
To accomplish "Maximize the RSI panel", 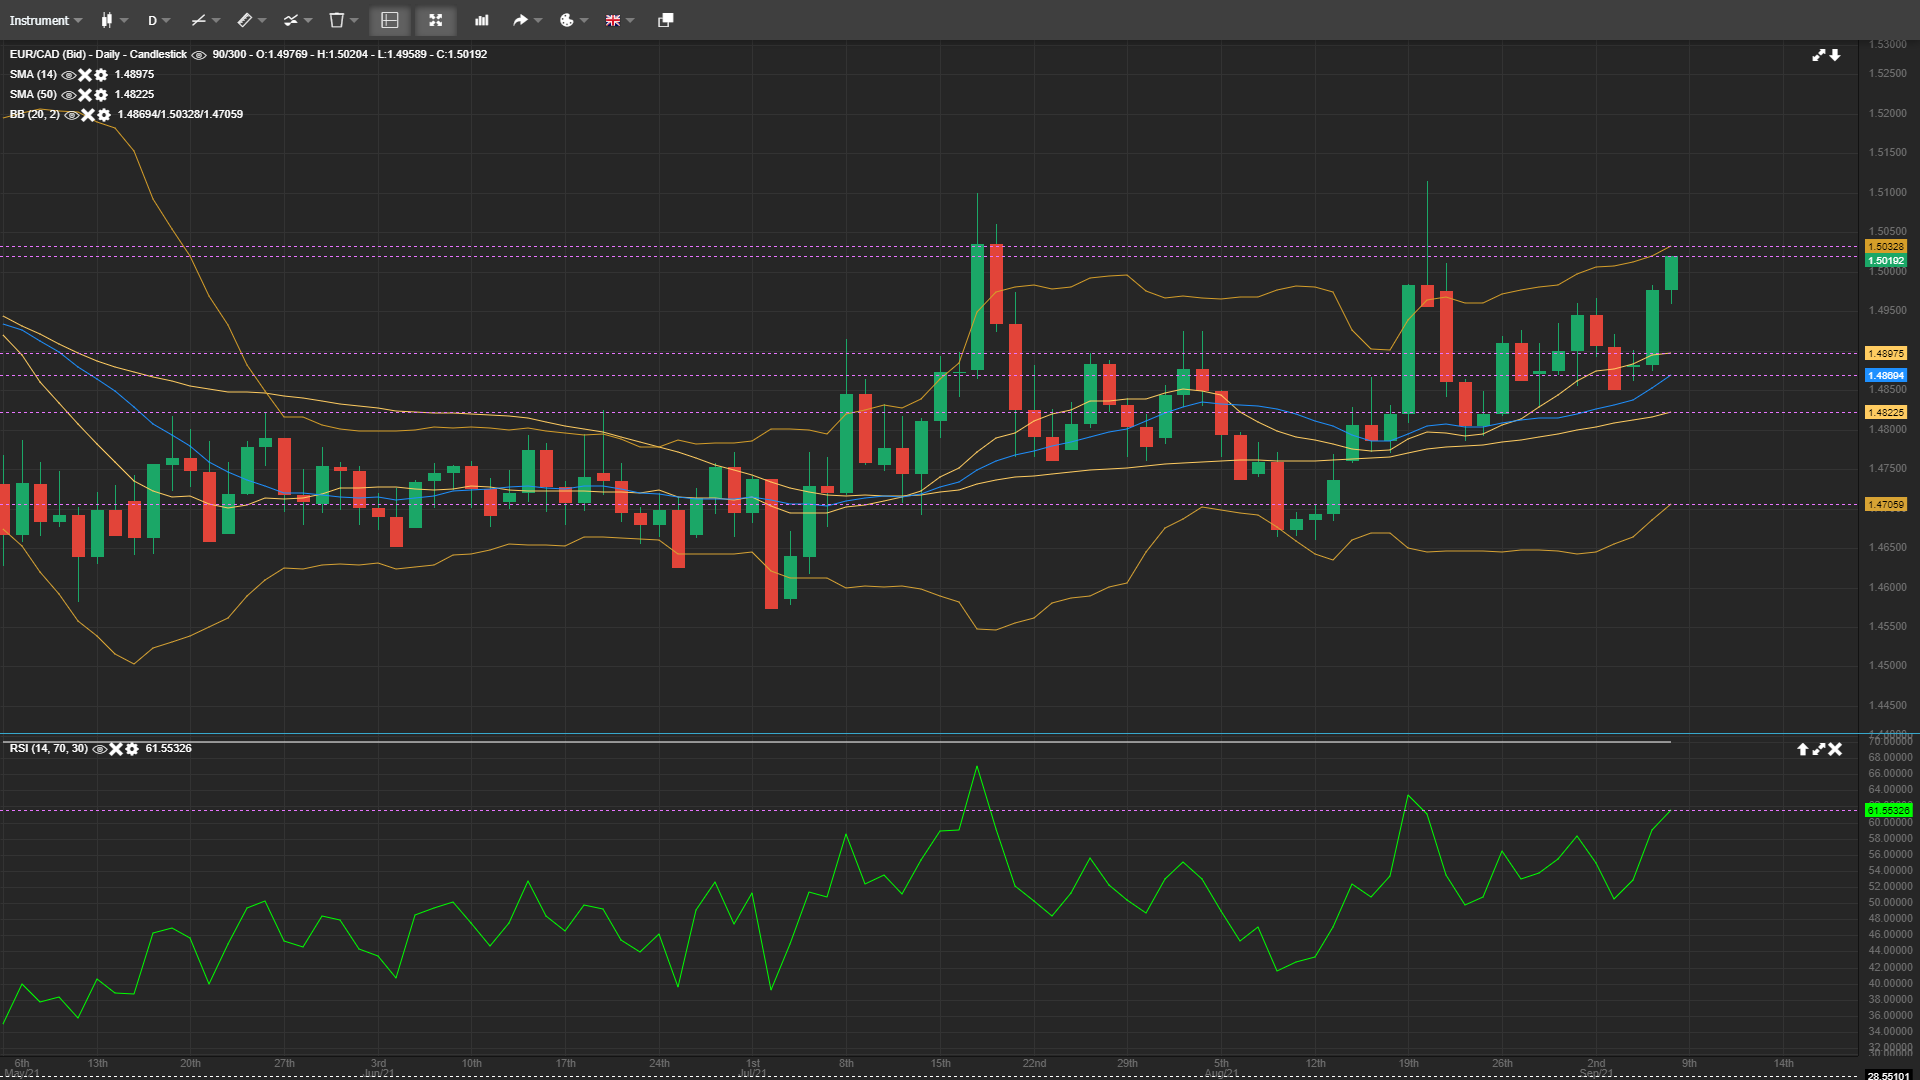I will [x=1819, y=749].
